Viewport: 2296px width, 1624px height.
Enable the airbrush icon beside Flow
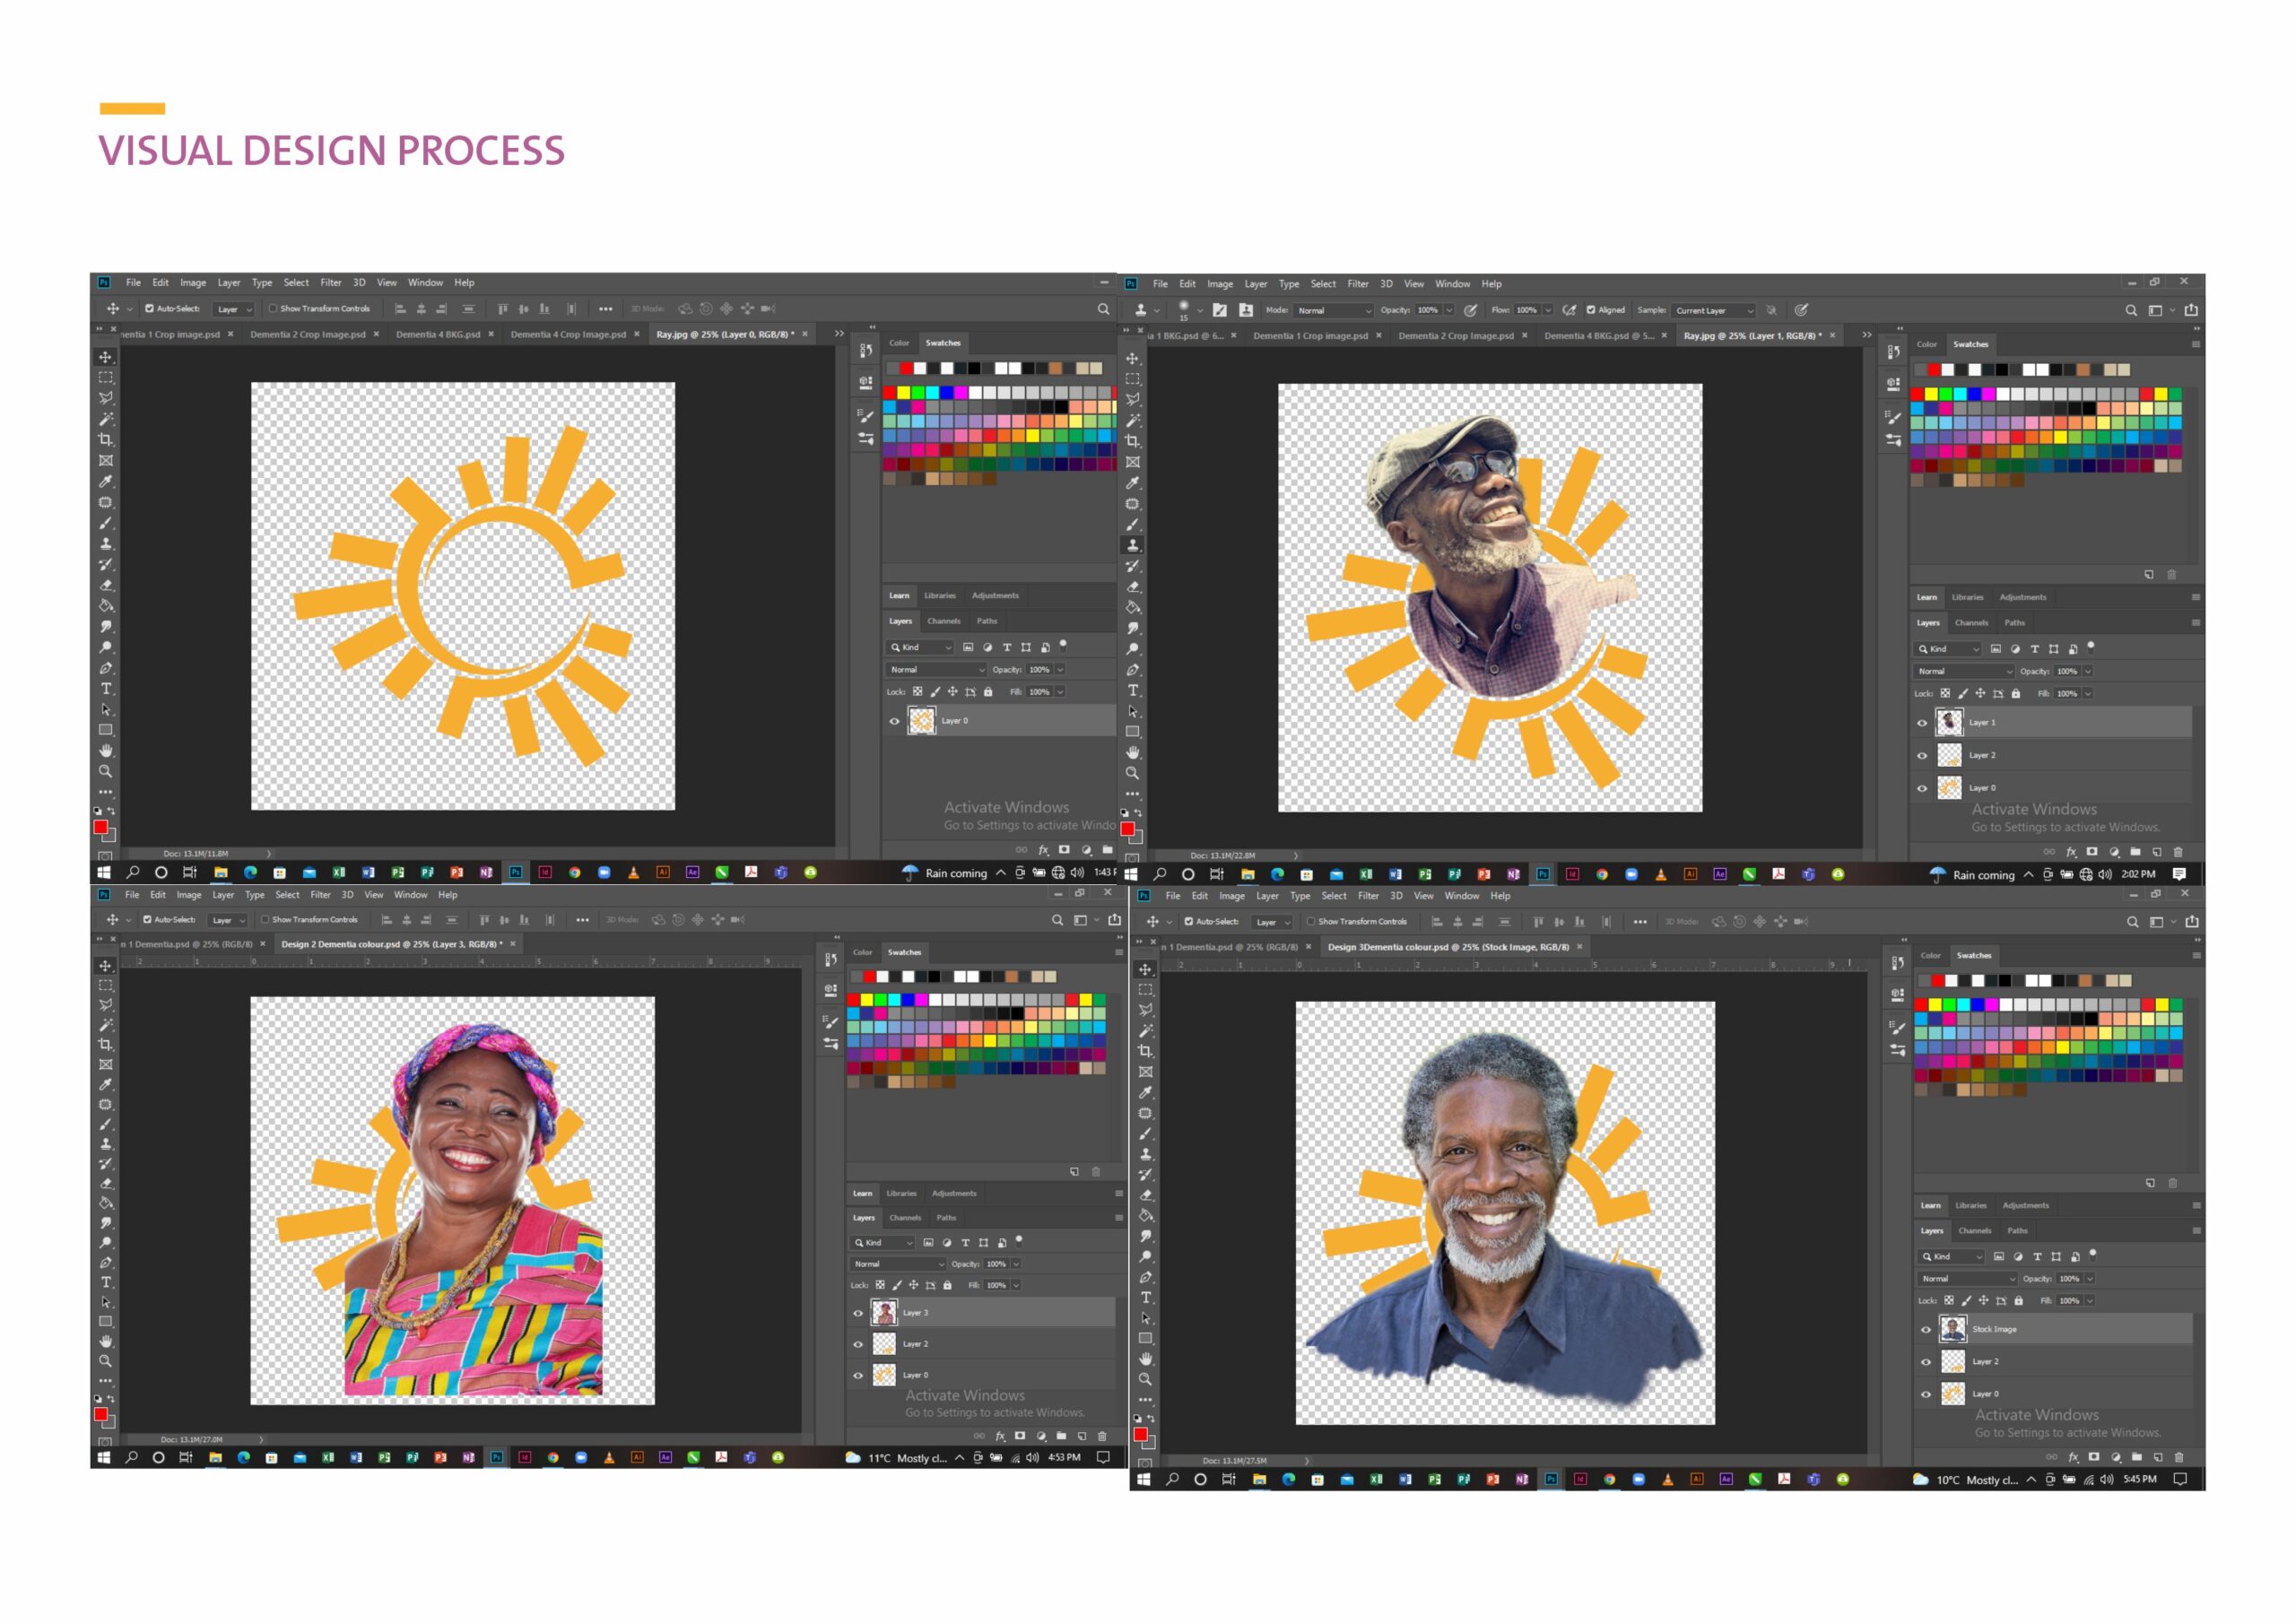1569,310
